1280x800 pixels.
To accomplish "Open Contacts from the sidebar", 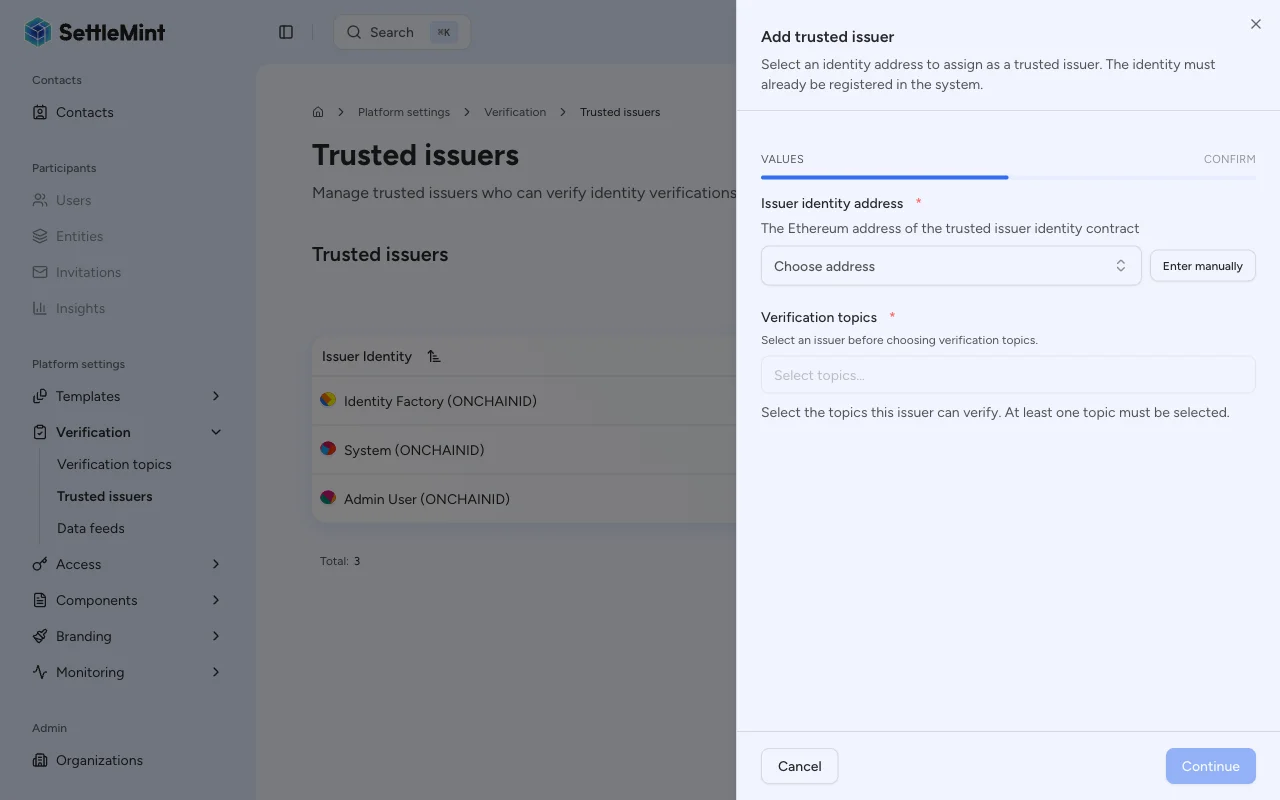I will click(85, 112).
